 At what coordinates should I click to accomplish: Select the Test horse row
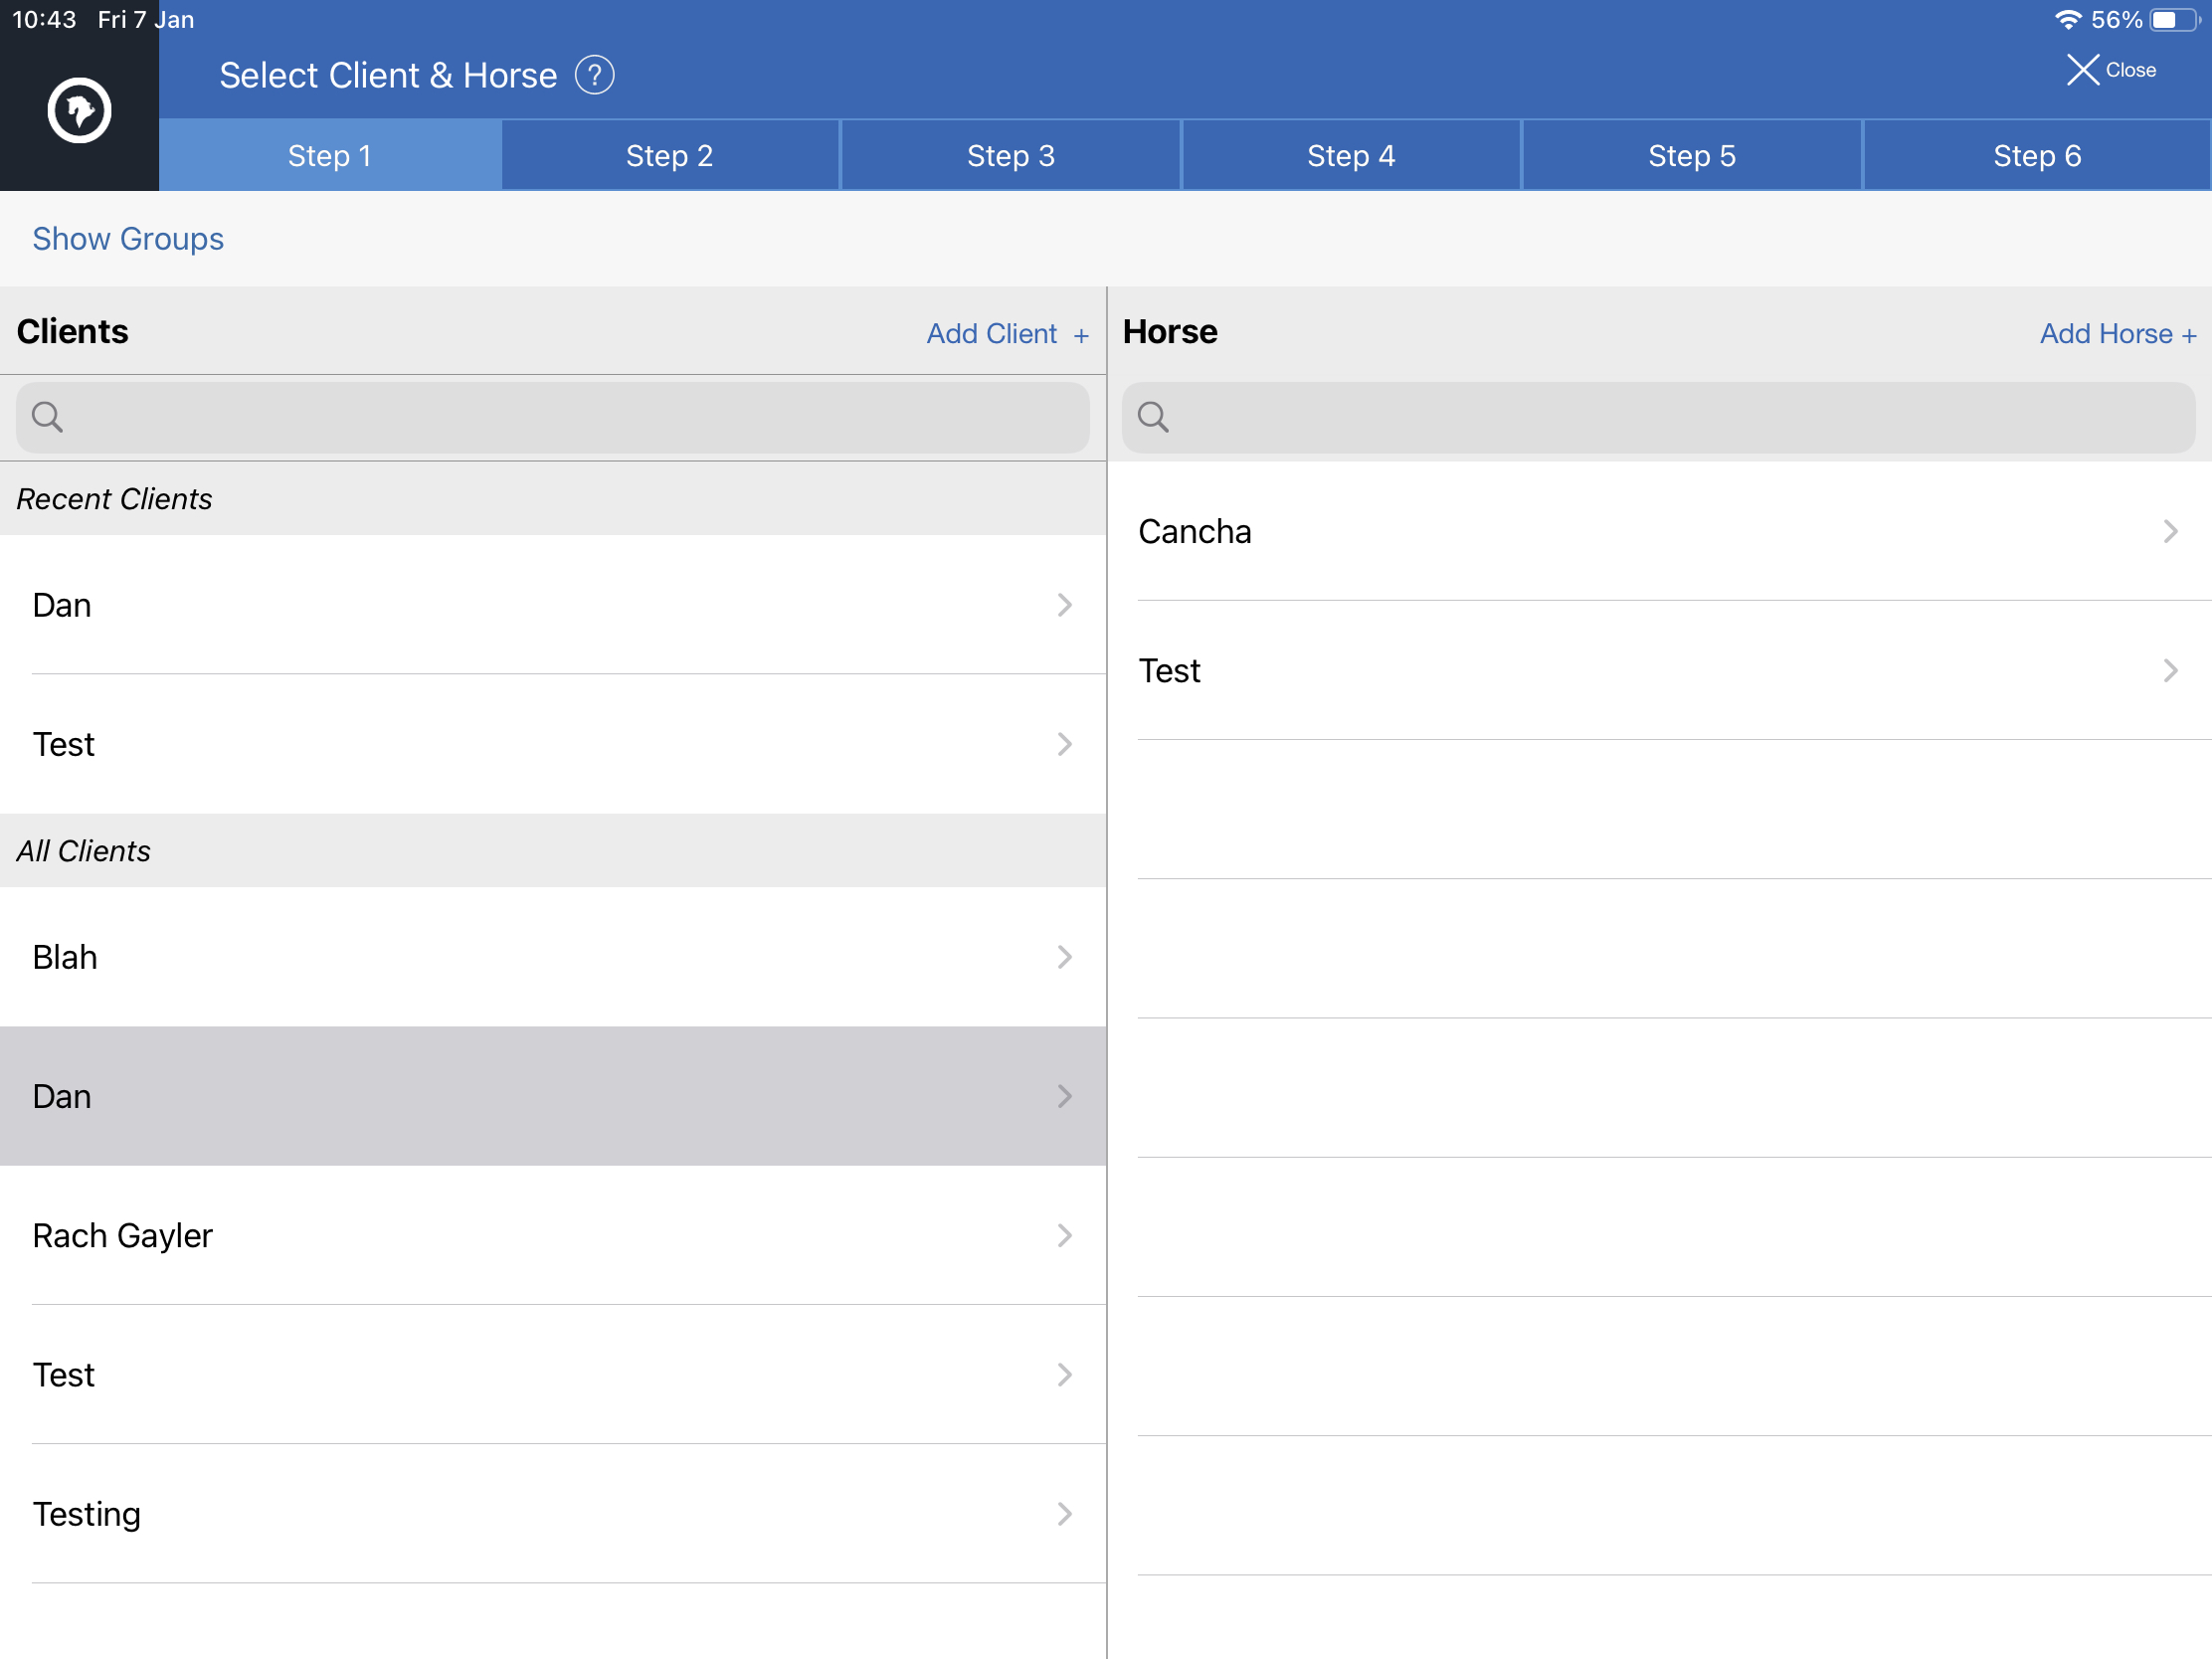pos(1660,670)
